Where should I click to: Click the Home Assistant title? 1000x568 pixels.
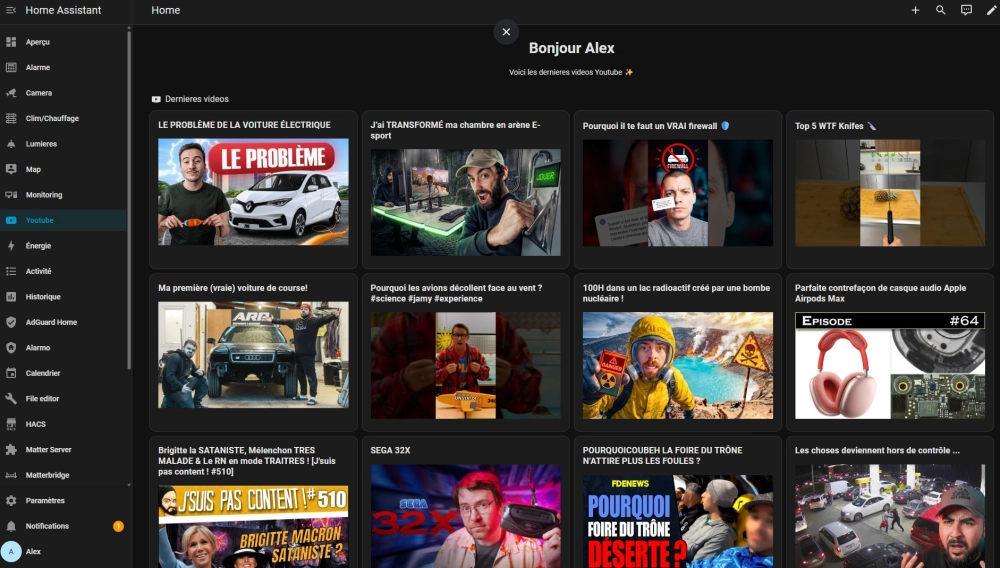pyautogui.click(x=63, y=10)
